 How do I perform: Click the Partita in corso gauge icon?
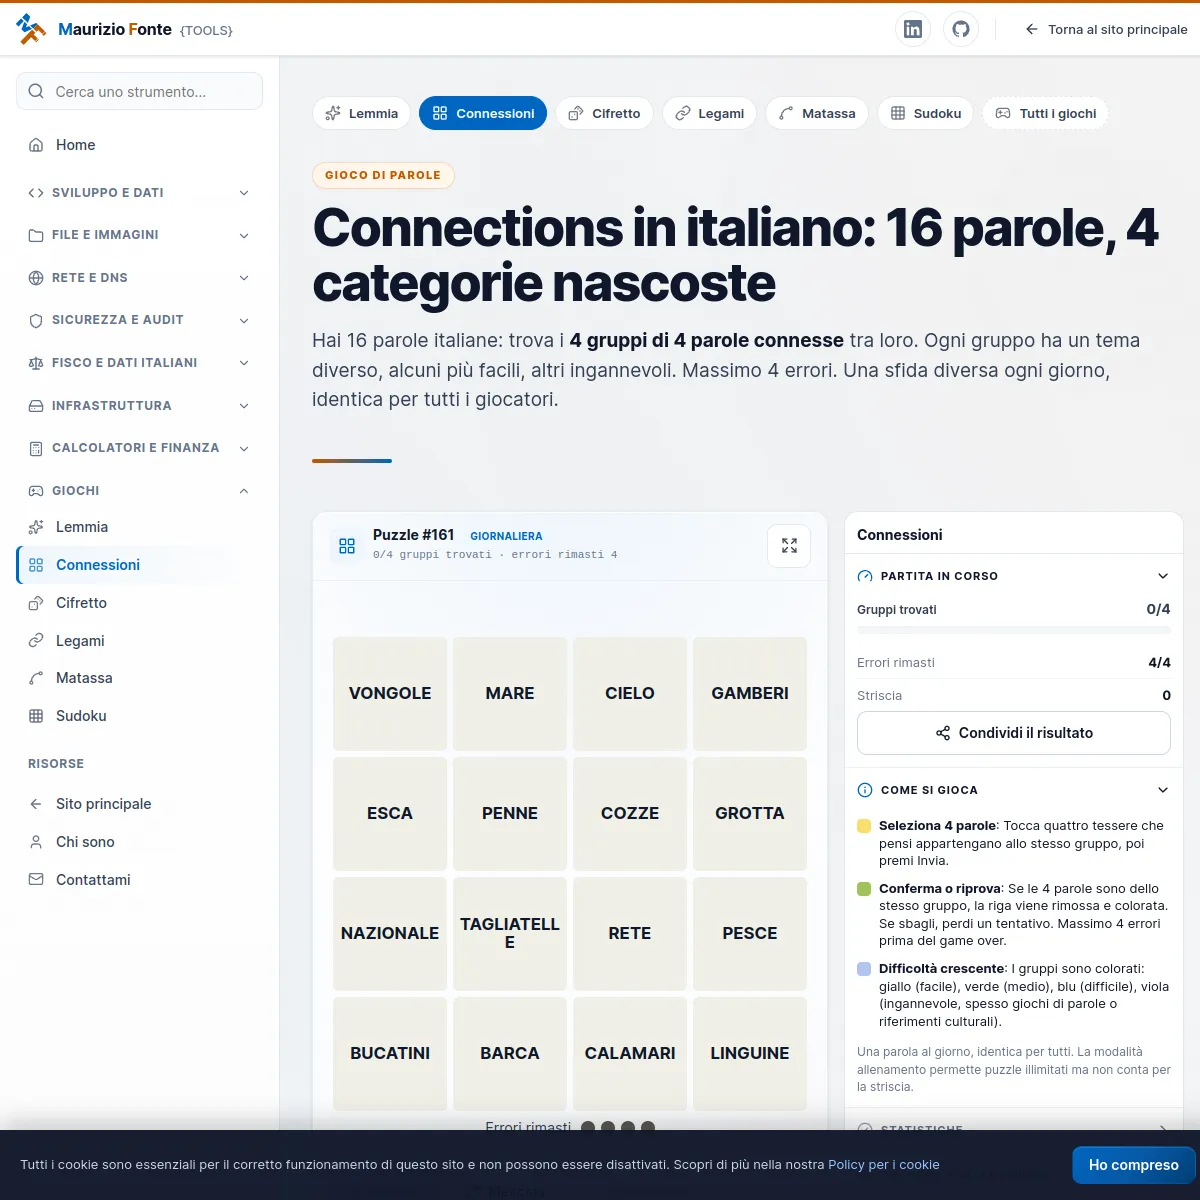pyautogui.click(x=865, y=576)
